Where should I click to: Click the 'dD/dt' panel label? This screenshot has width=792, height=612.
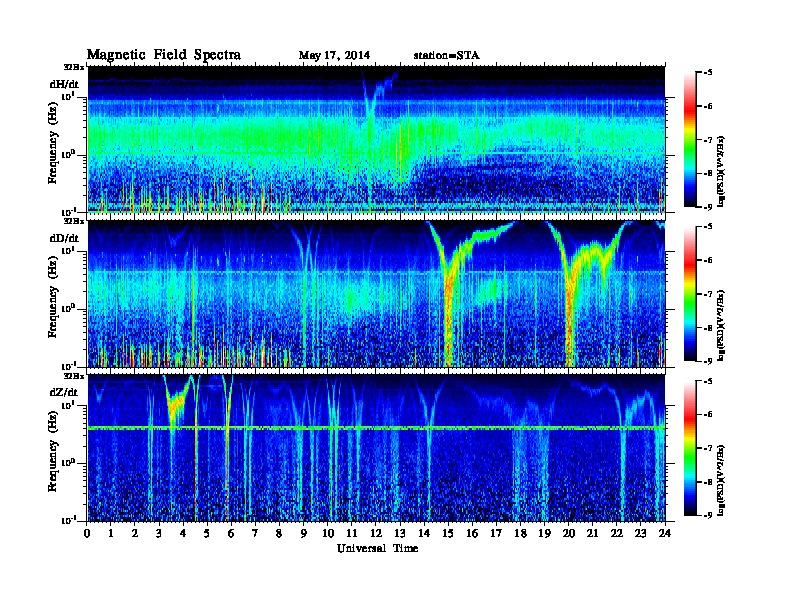point(64,238)
